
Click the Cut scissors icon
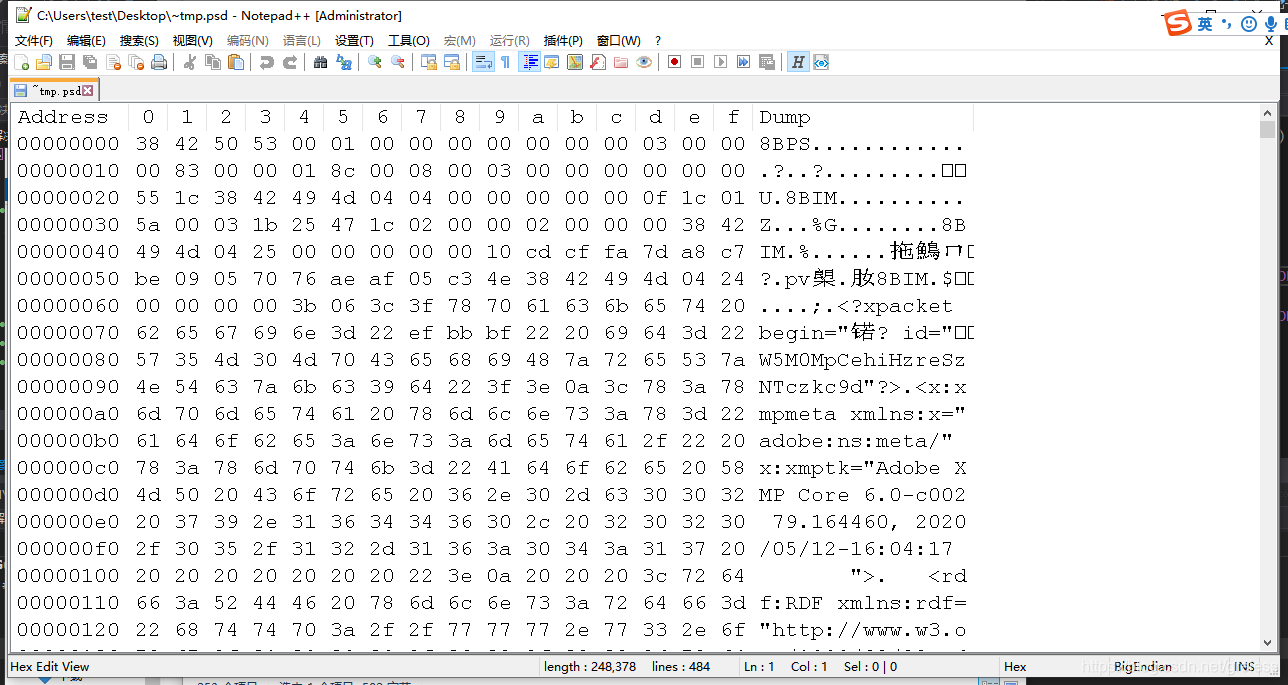[190, 62]
